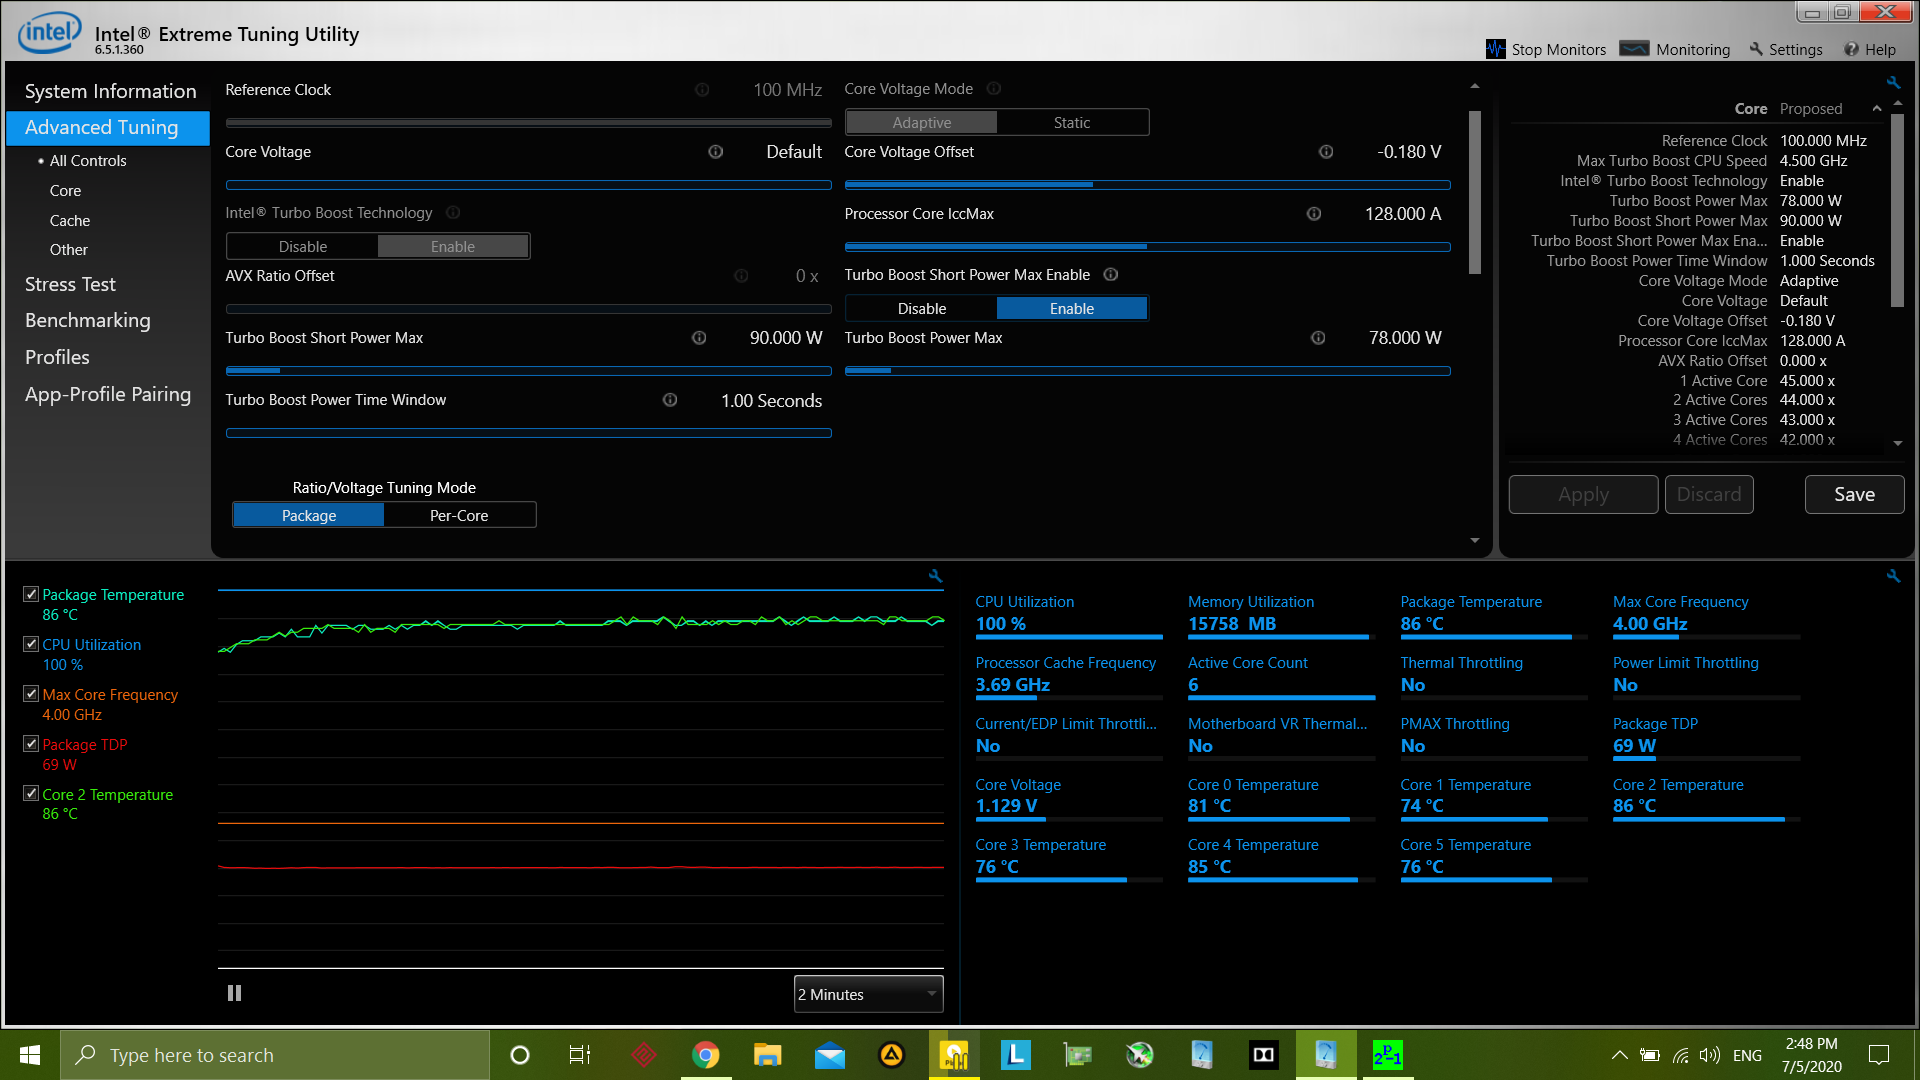Click info icon for Turbo Boost Short Power Max
The image size is (1920, 1080).
(x=699, y=338)
